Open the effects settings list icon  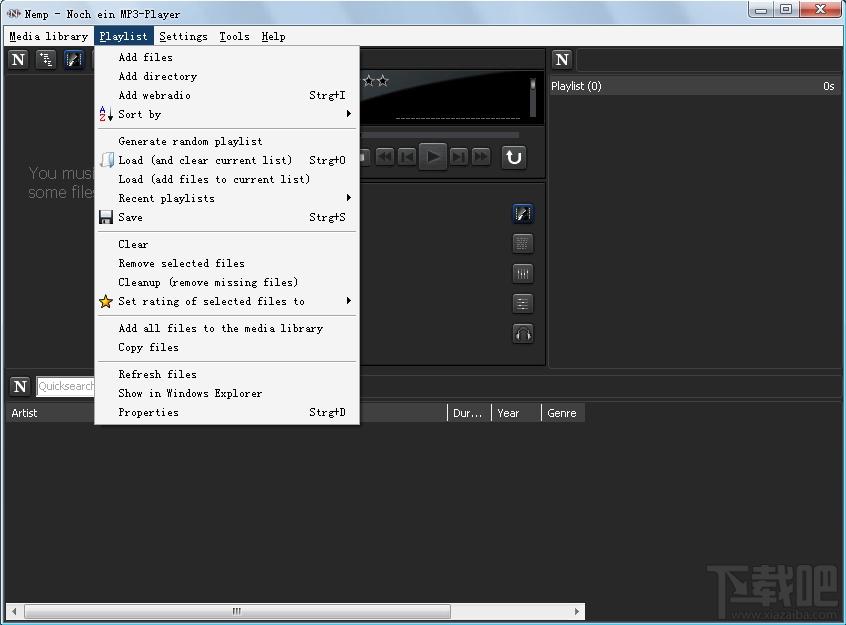point(522,303)
